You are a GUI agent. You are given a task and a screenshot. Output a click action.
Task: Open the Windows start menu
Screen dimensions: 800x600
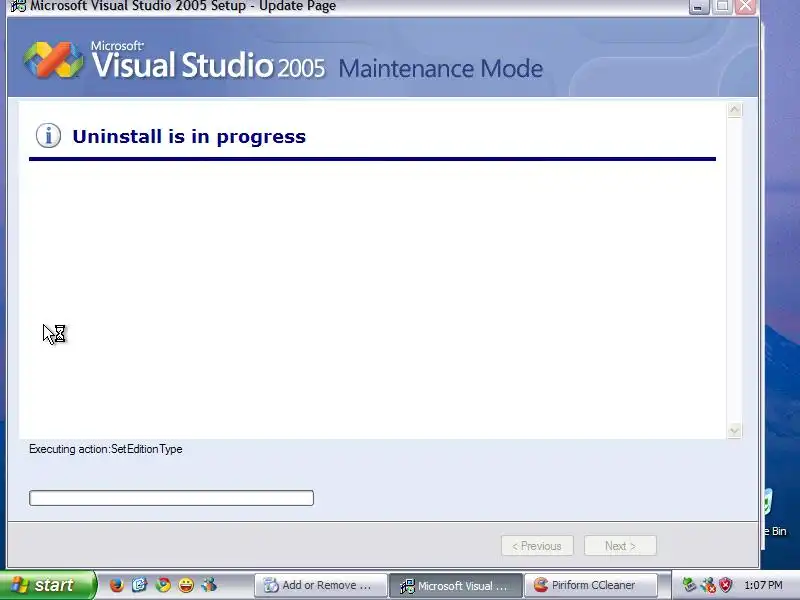(47, 585)
